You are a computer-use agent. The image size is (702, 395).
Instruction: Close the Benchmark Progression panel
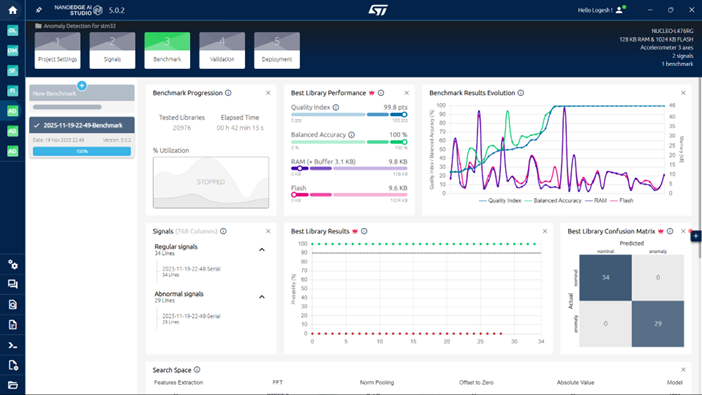(268, 93)
